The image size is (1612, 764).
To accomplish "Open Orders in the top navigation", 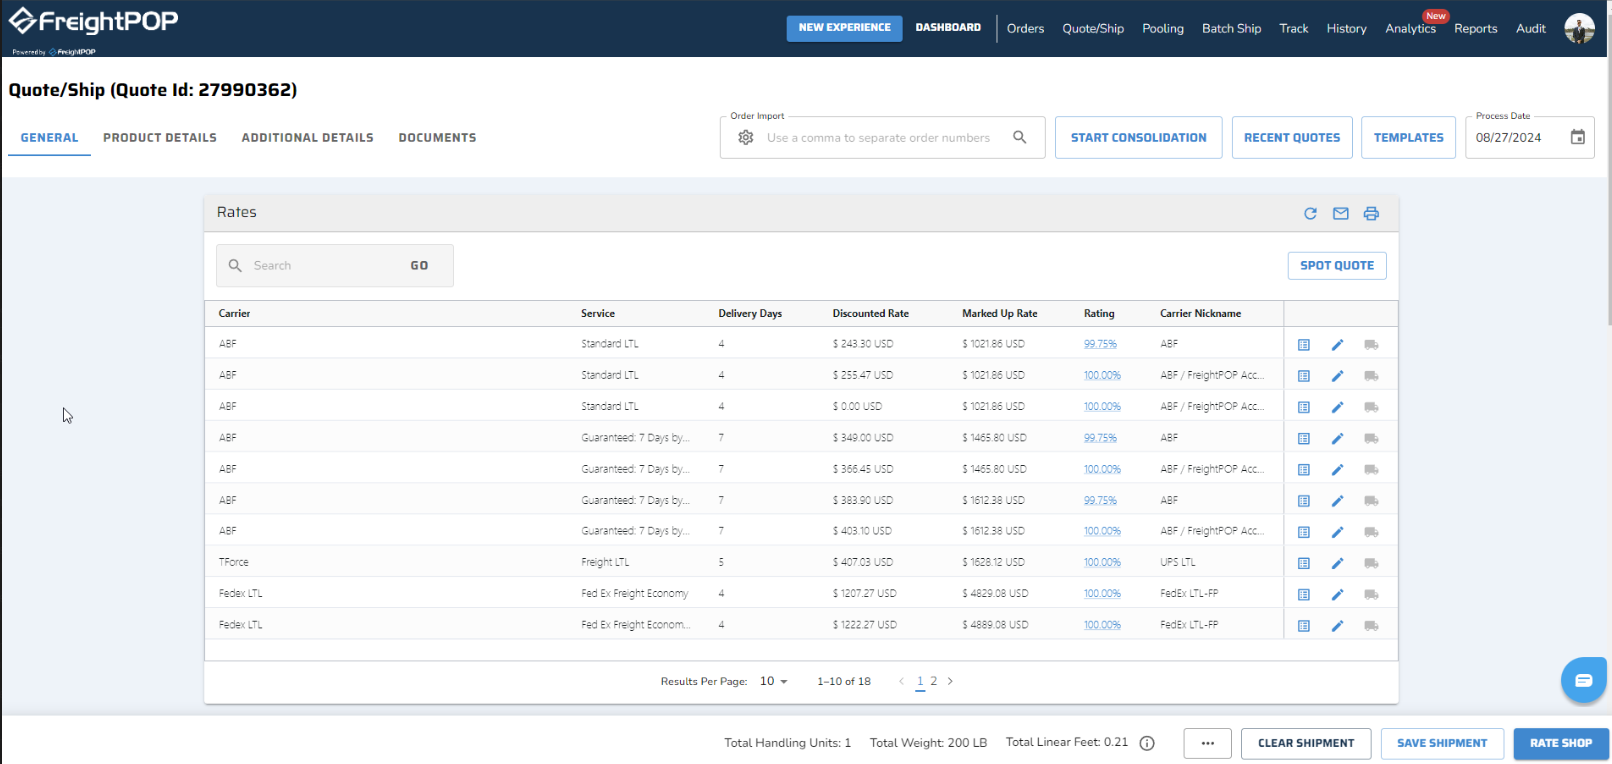I will coord(1025,28).
